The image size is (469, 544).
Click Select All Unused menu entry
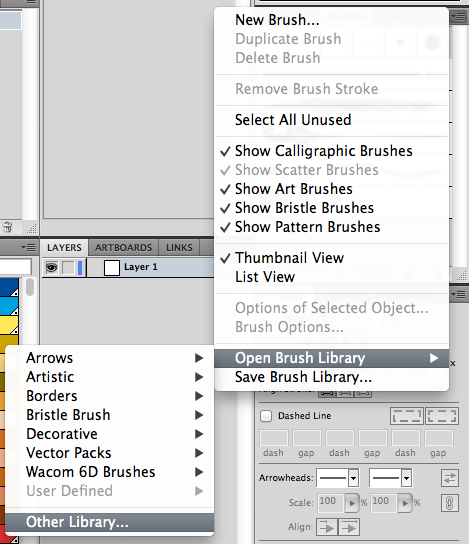point(331,120)
